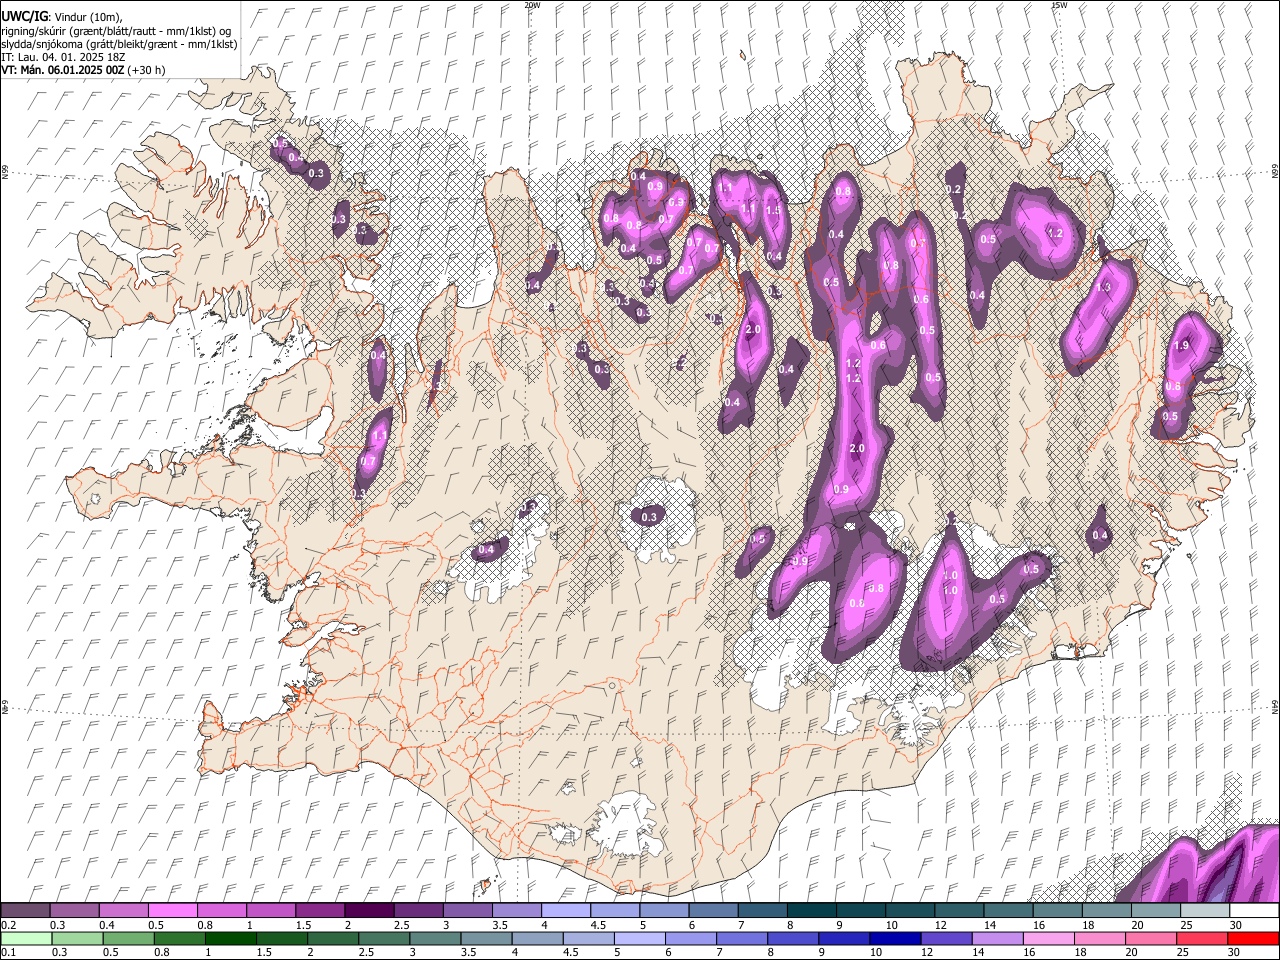Image resolution: width=1280 pixels, height=960 pixels.
Task: Click the '2.5' label in lower legend row
Action: pos(364,952)
